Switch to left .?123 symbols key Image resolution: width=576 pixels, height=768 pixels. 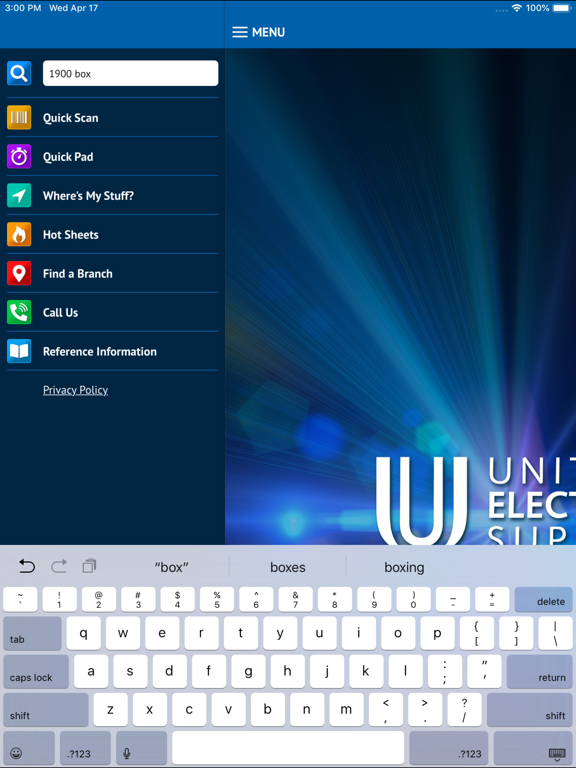tap(85, 748)
